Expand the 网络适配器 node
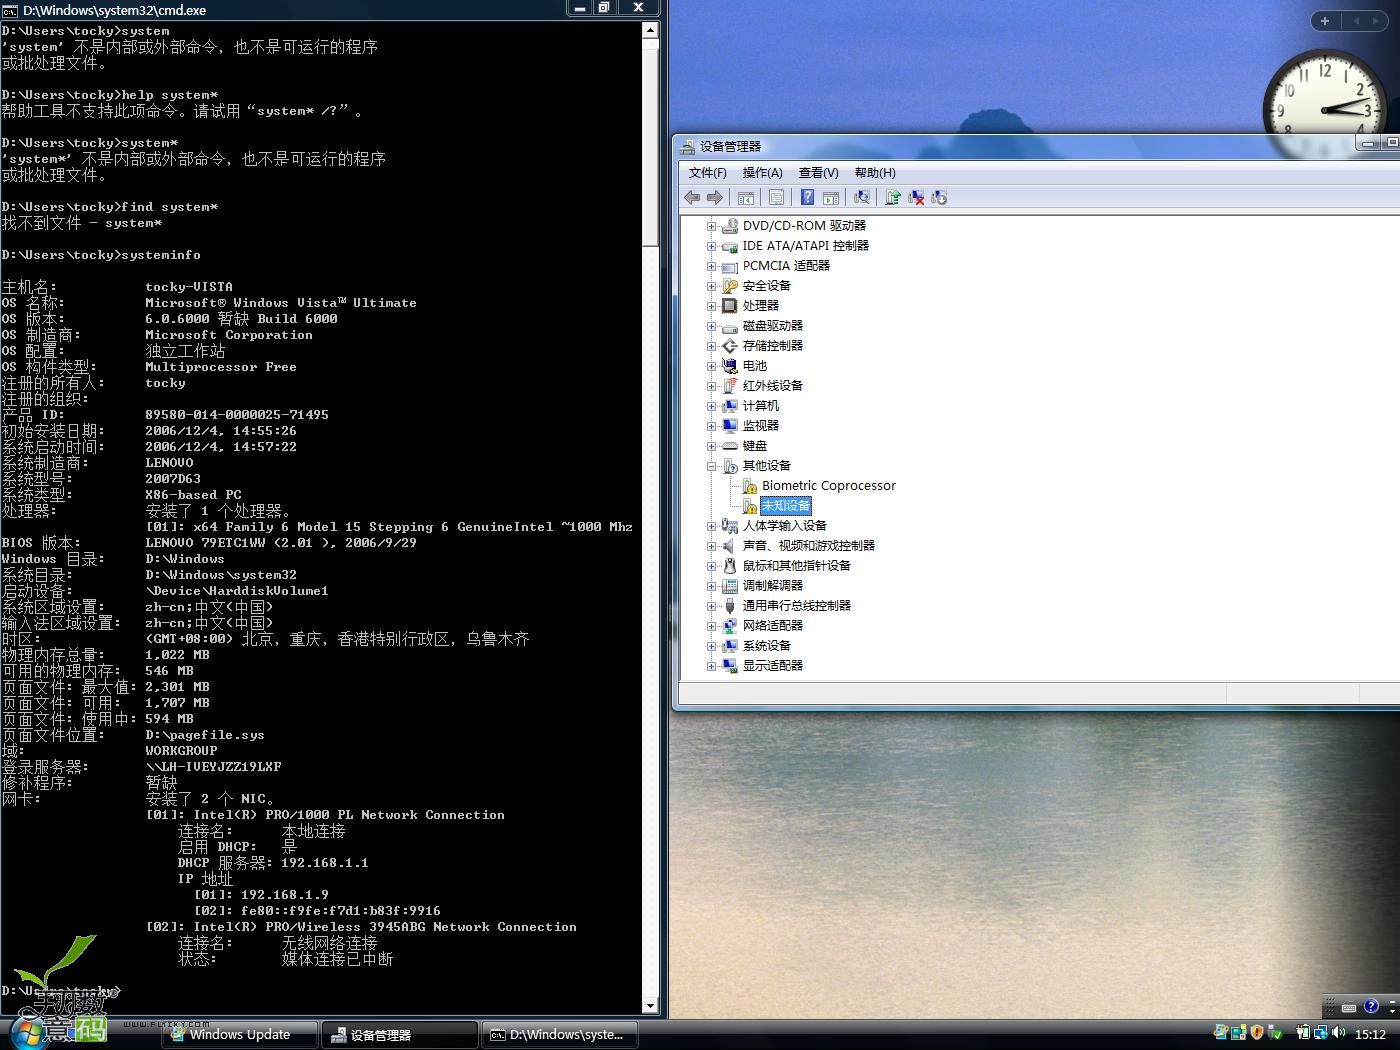Viewport: 1400px width, 1050px height. click(711, 626)
